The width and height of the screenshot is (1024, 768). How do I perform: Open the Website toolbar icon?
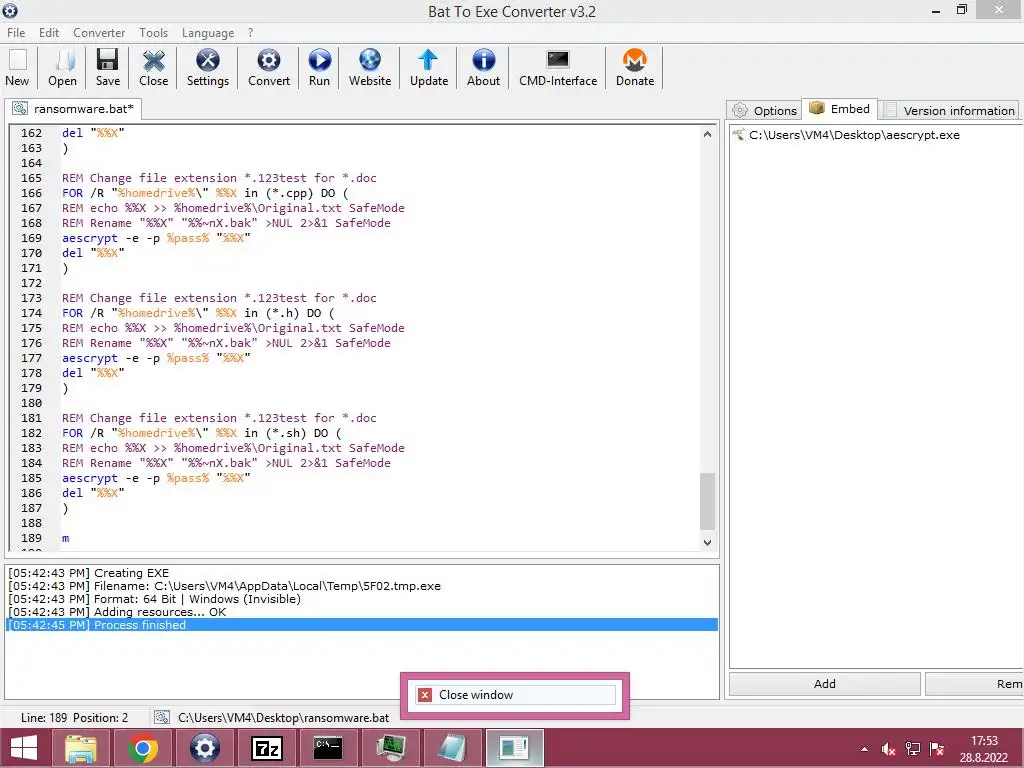point(370,68)
